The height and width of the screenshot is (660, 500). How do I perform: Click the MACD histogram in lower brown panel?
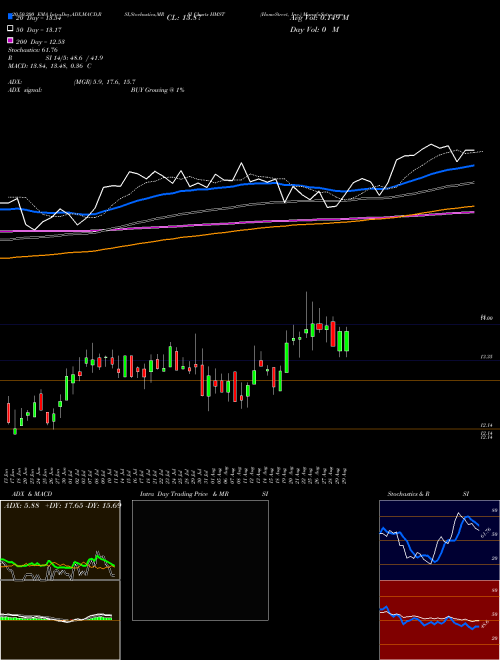(60, 620)
